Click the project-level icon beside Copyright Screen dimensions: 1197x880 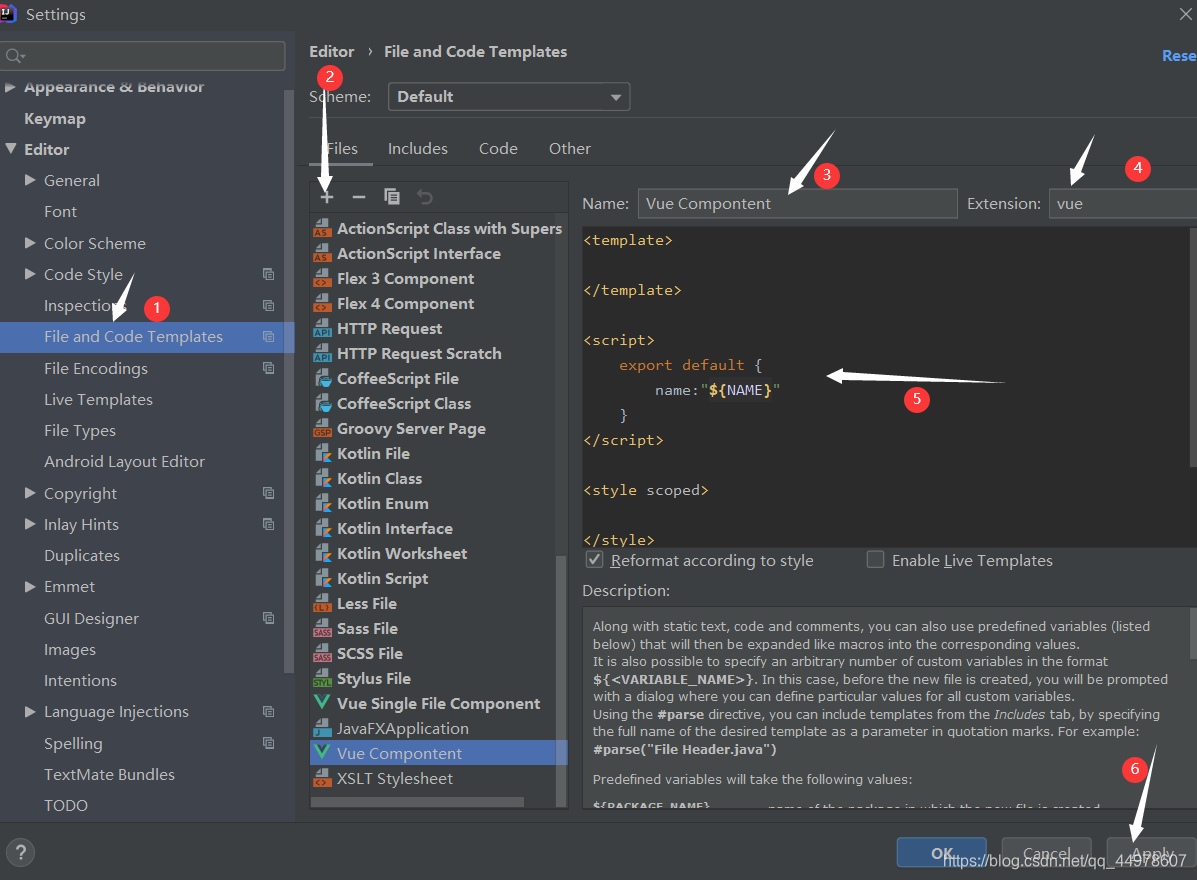[269, 493]
